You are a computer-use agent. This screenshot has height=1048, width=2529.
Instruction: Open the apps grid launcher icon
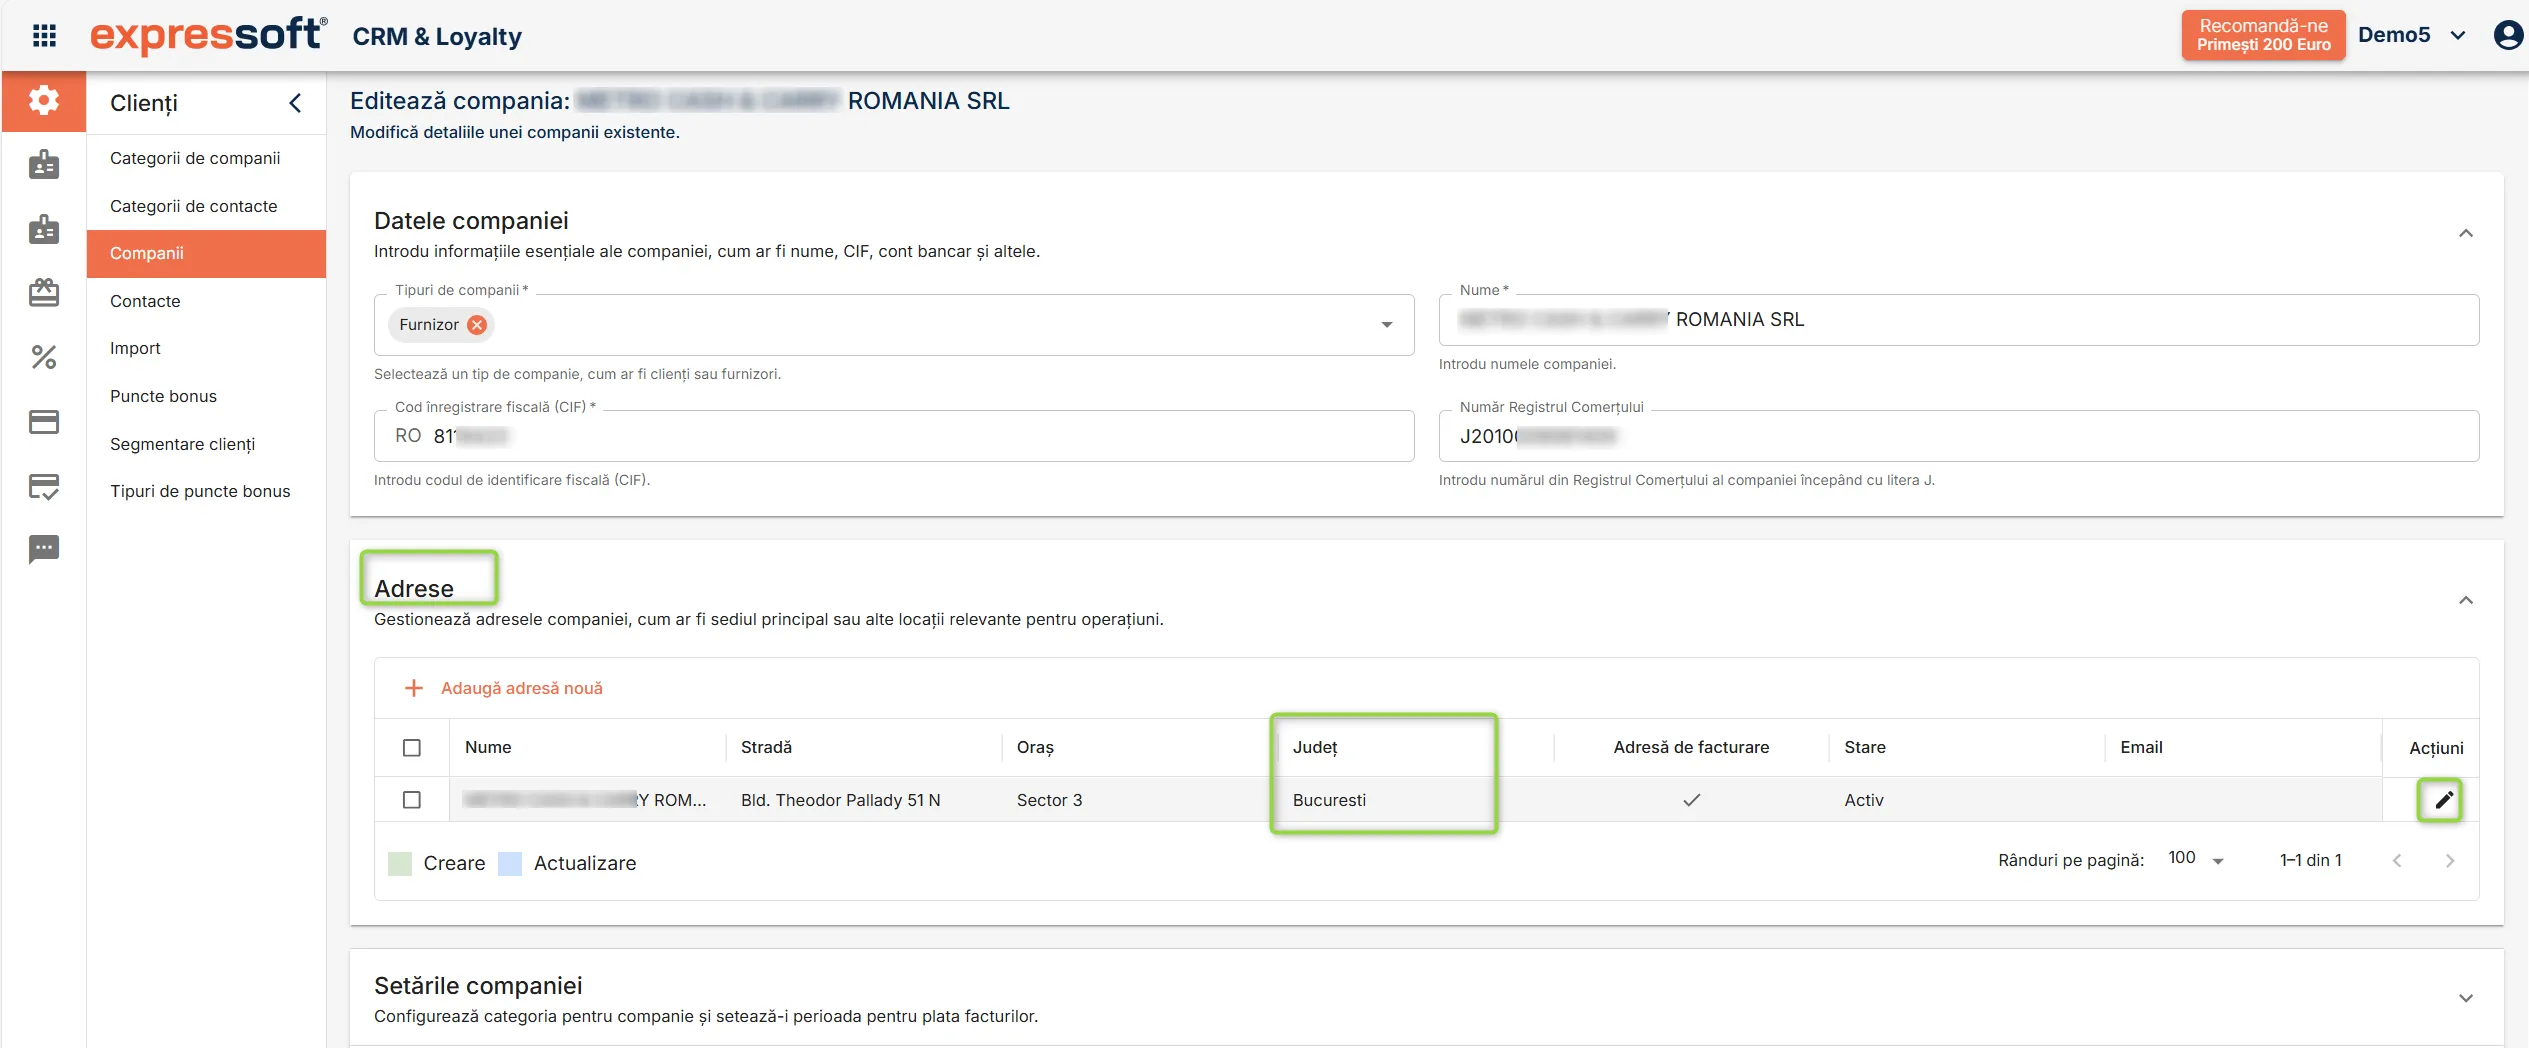click(44, 36)
